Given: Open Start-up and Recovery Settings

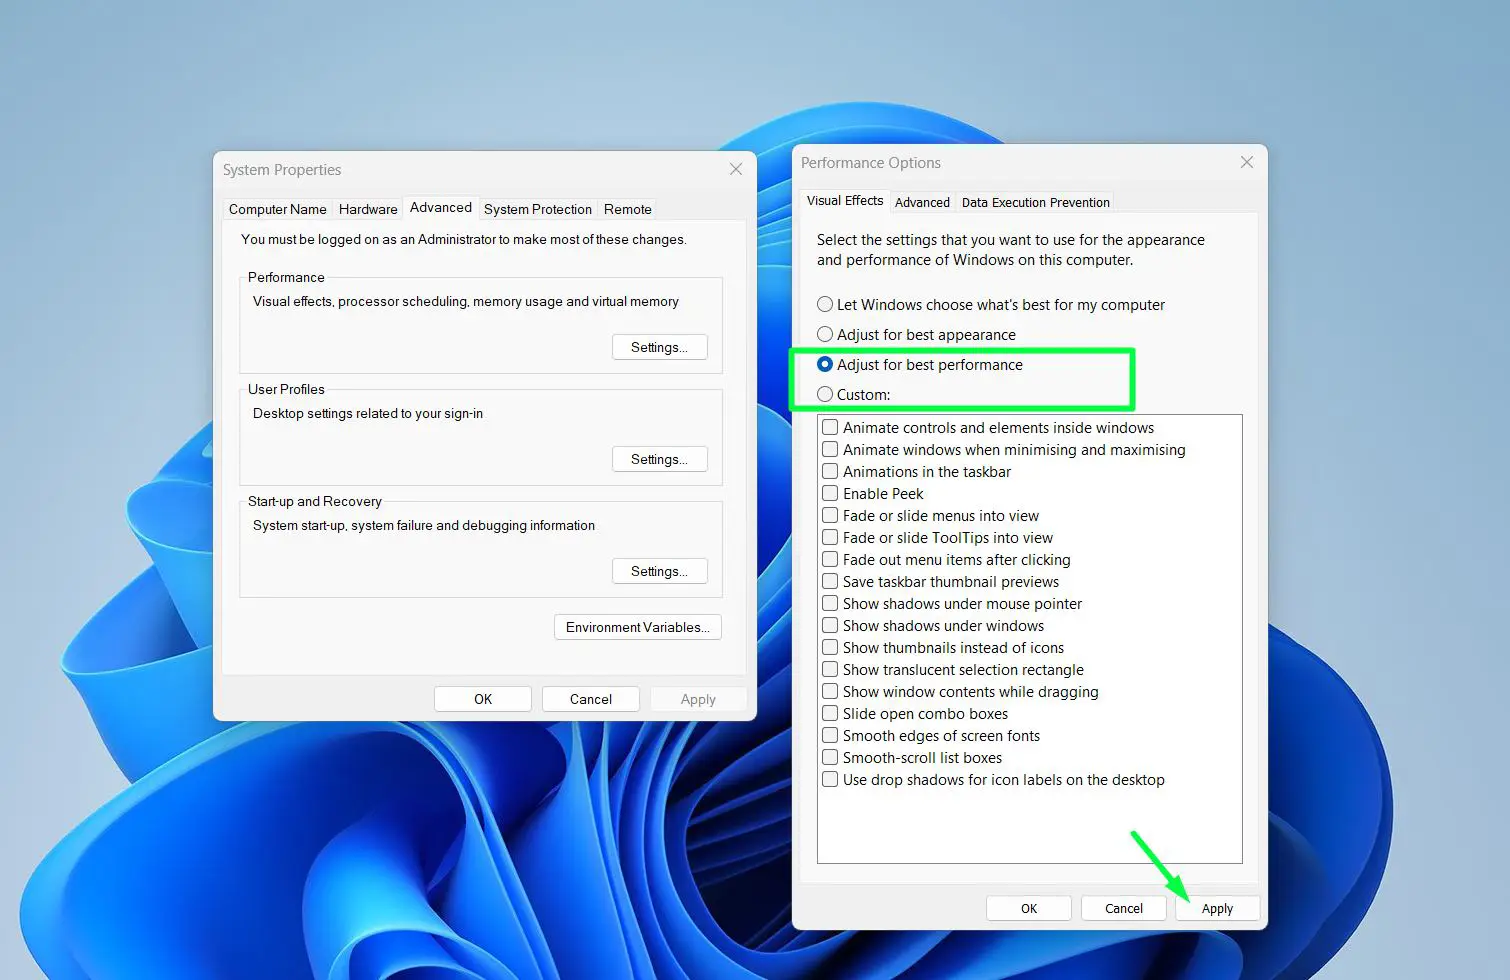Looking at the screenshot, I should click(x=659, y=570).
